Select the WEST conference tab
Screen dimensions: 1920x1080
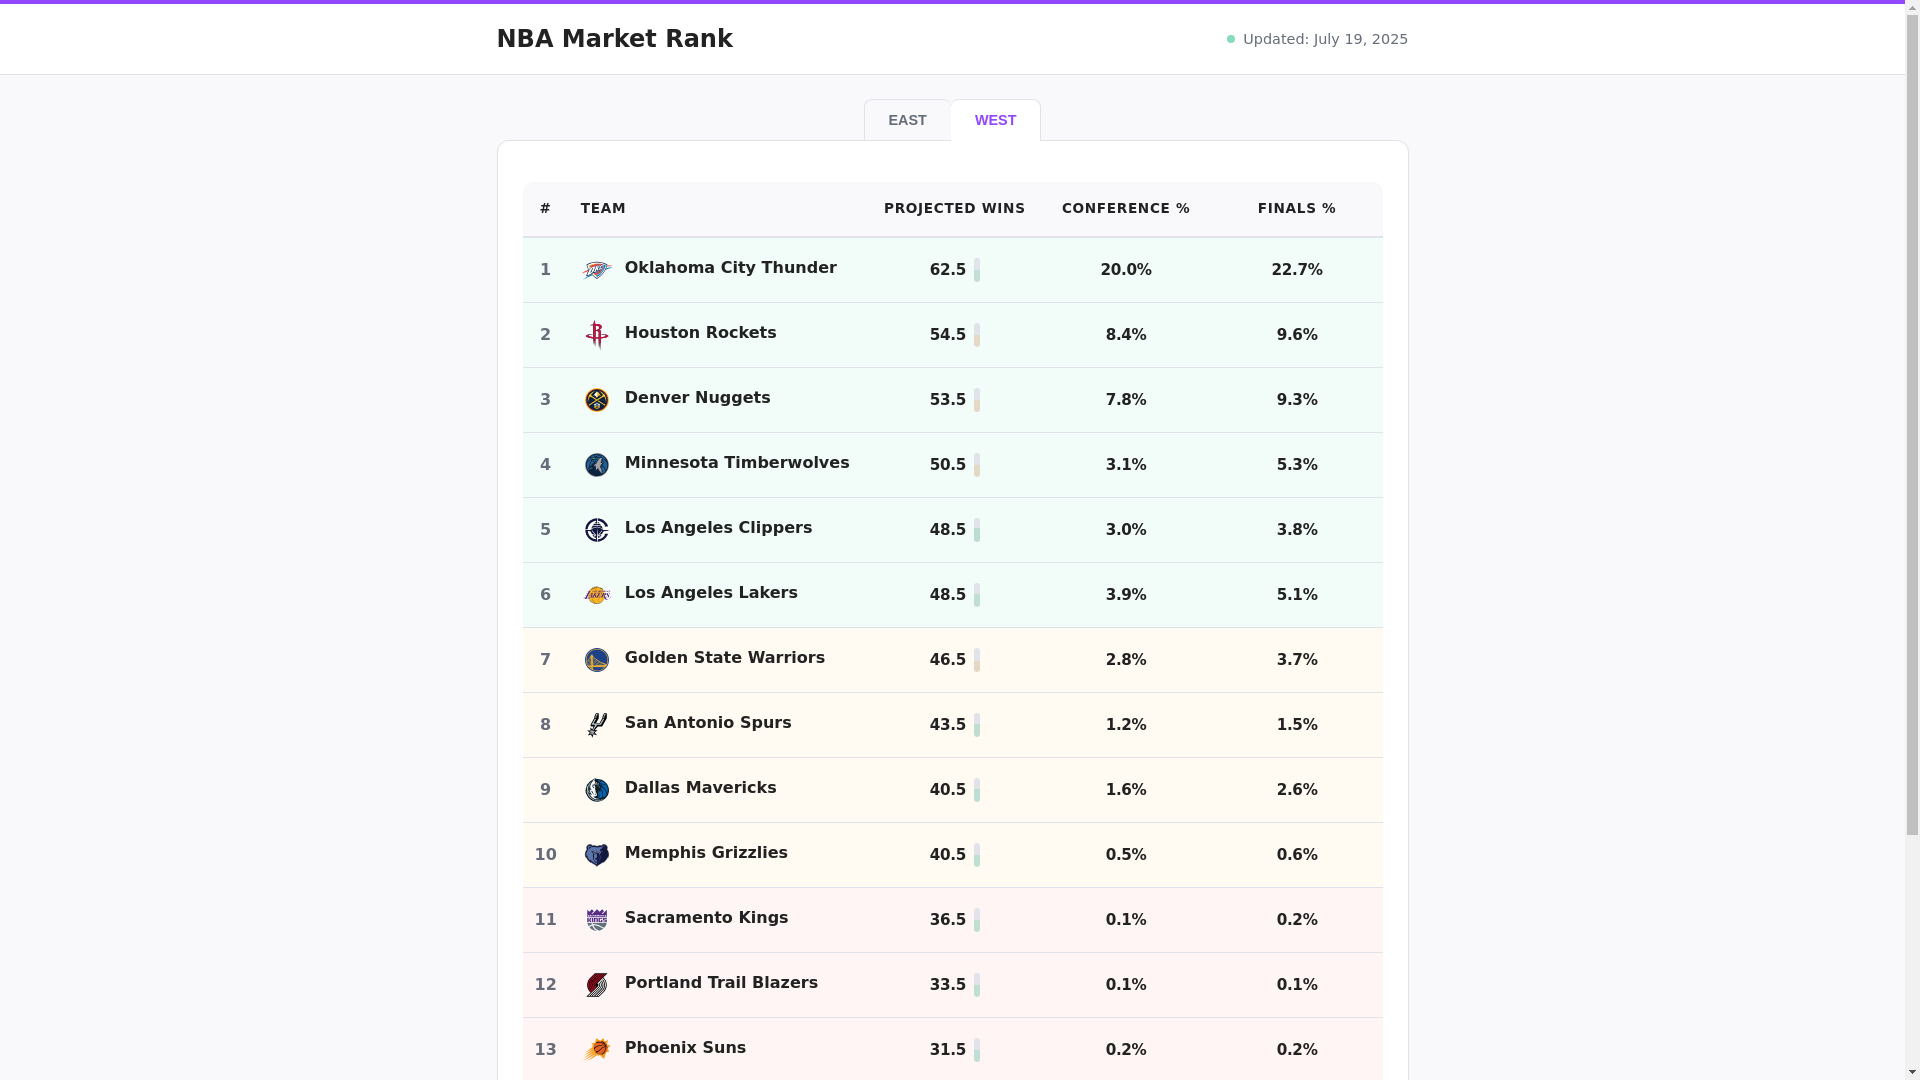(995, 120)
